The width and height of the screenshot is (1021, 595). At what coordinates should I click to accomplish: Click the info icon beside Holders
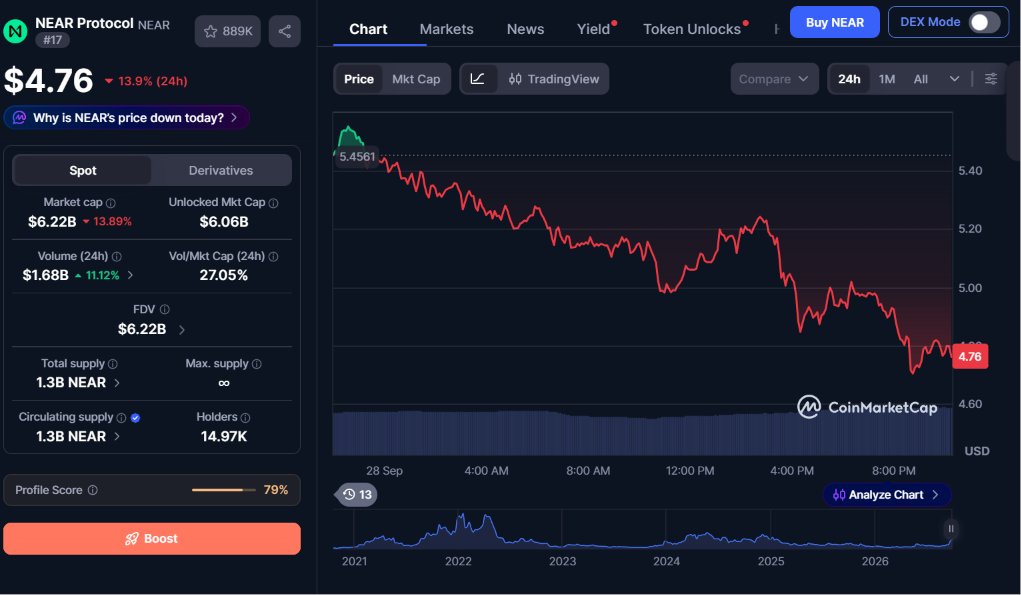click(x=245, y=417)
